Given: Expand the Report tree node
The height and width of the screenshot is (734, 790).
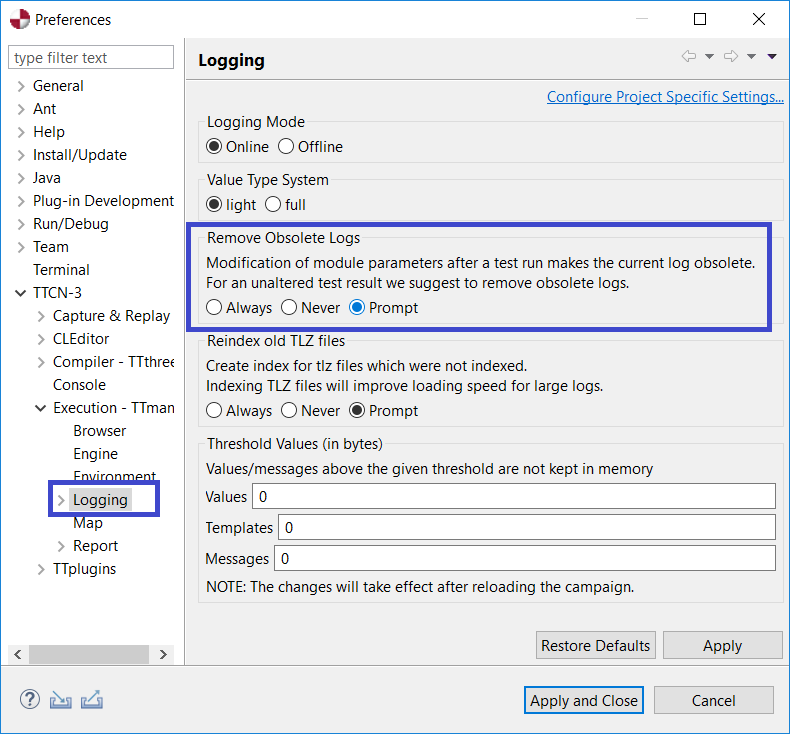Looking at the screenshot, I should (x=61, y=546).
